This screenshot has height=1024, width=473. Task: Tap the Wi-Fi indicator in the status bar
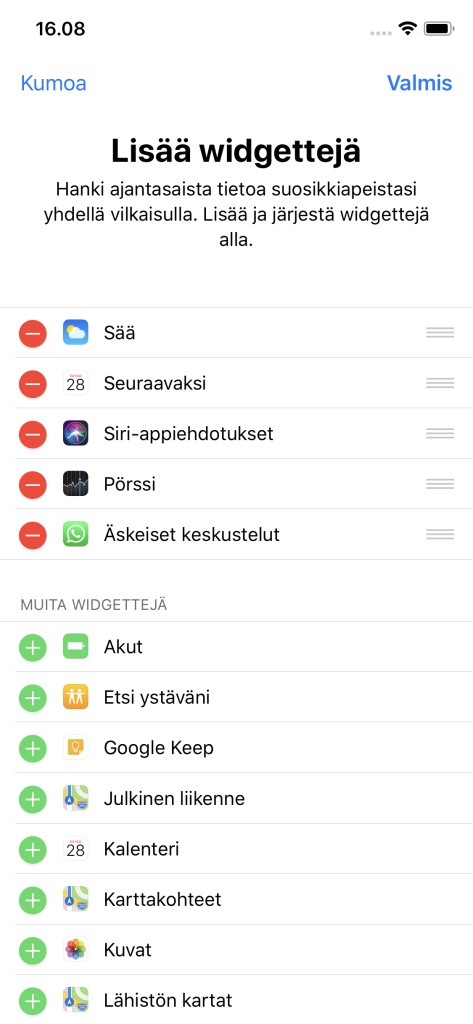408,29
